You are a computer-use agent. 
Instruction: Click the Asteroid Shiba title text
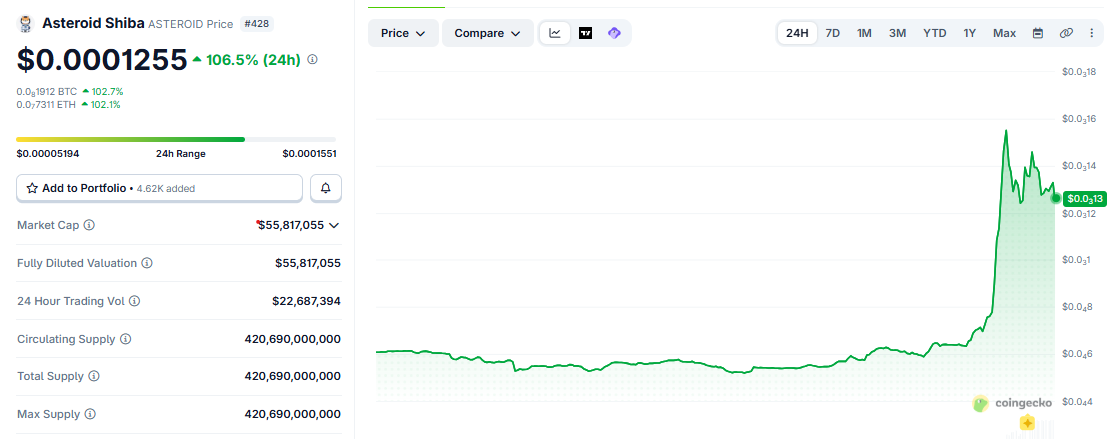click(x=94, y=23)
